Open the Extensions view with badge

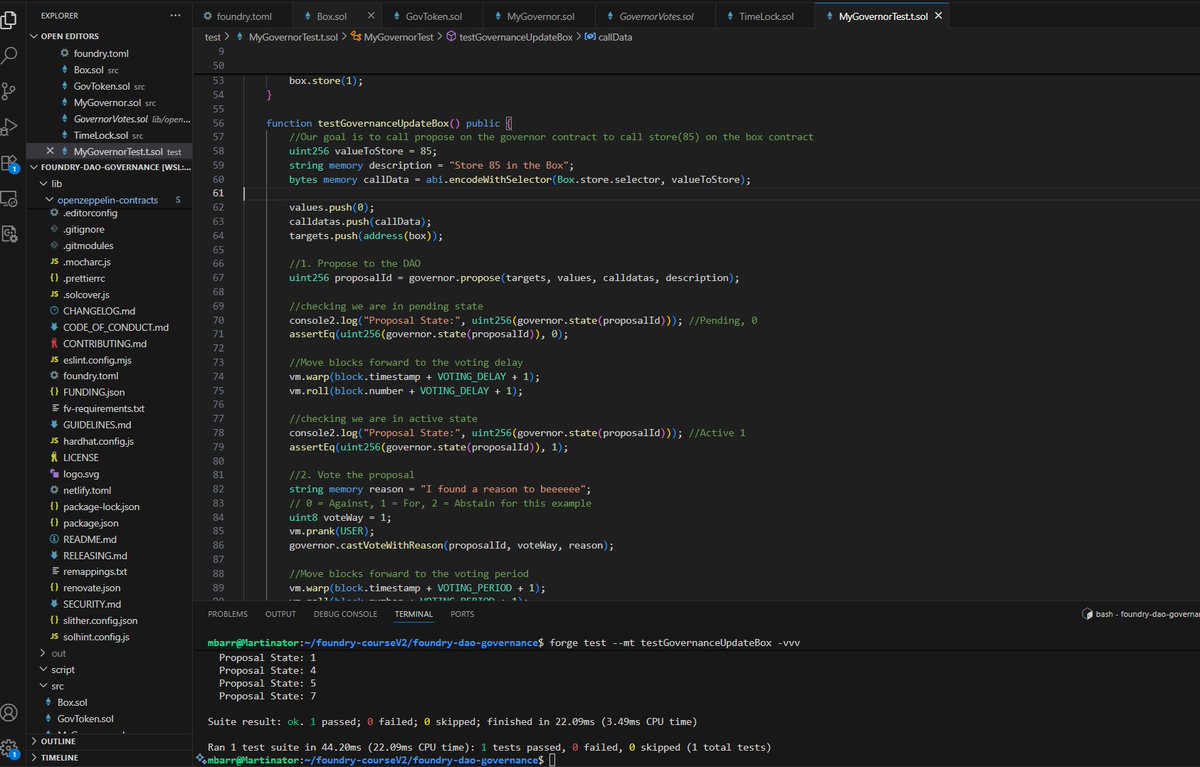tap(10, 163)
